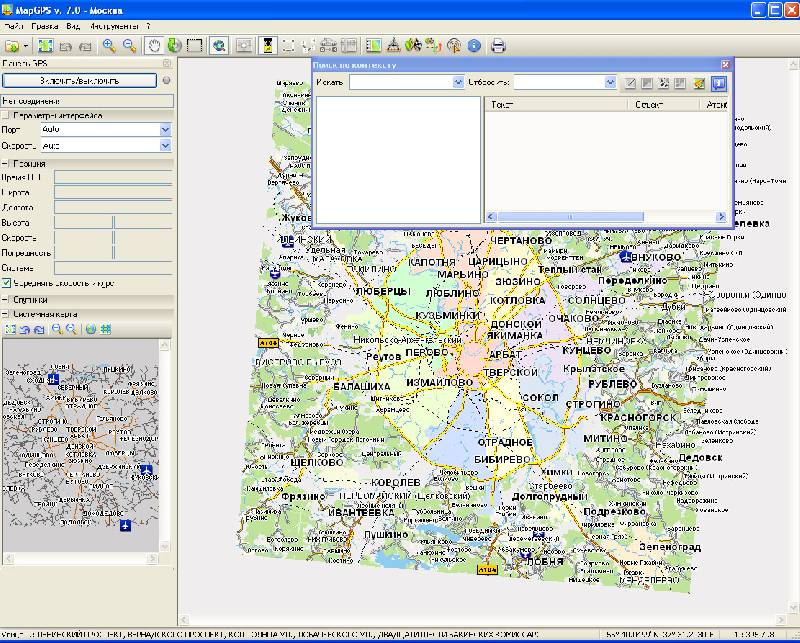Open the blue info icon in toolbar
This screenshot has width=800, height=643.
click(x=474, y=46)
